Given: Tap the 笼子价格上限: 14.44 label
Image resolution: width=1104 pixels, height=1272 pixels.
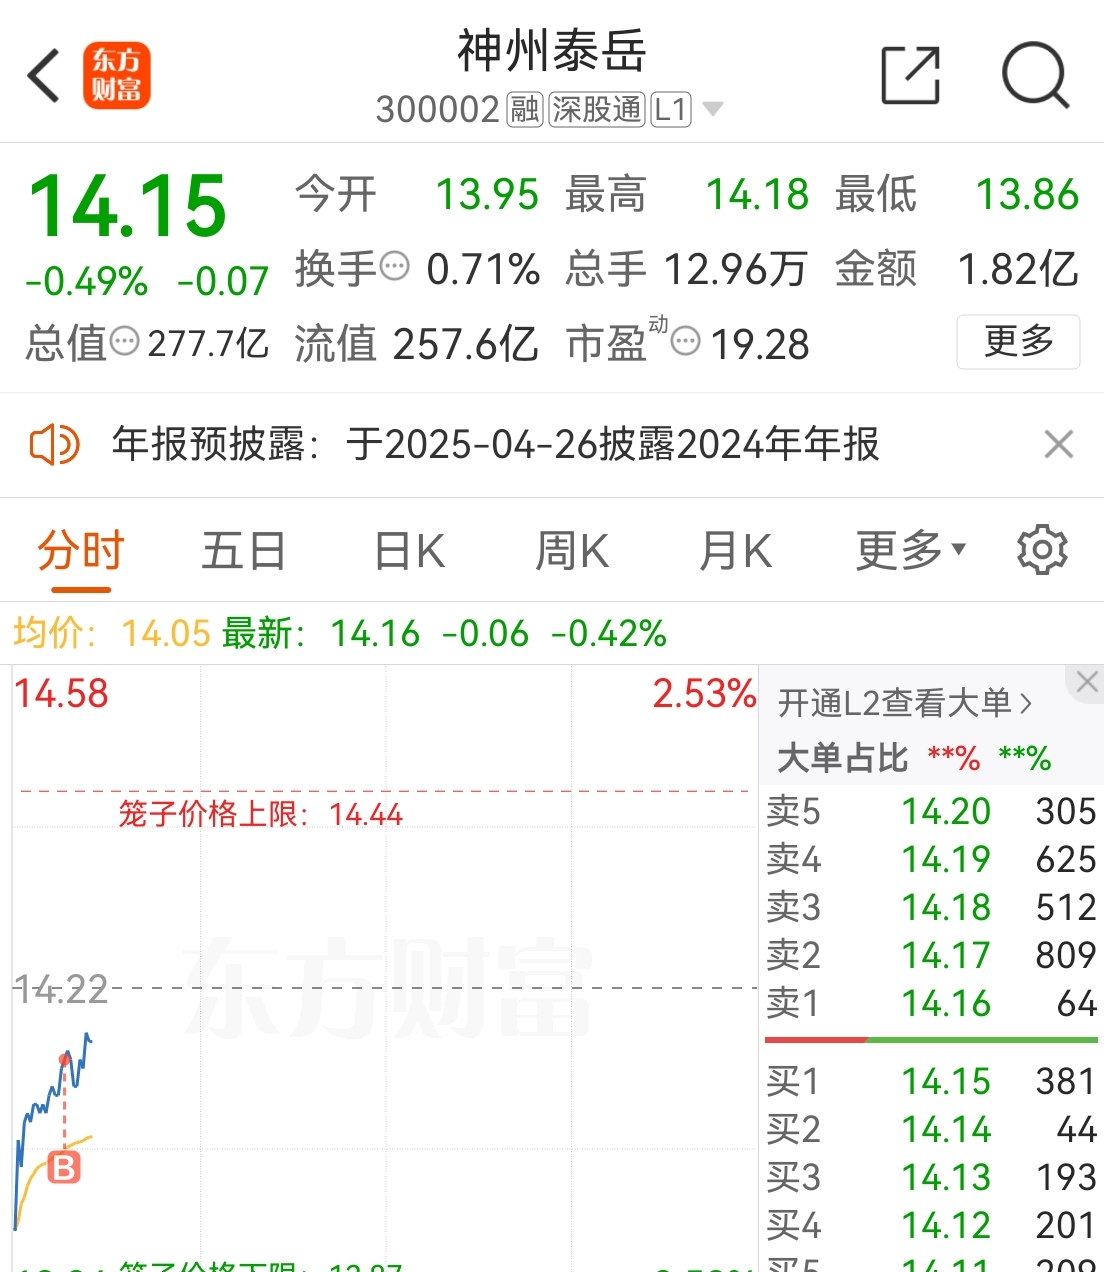Looking at the screenshot, I should pos(260,814).
